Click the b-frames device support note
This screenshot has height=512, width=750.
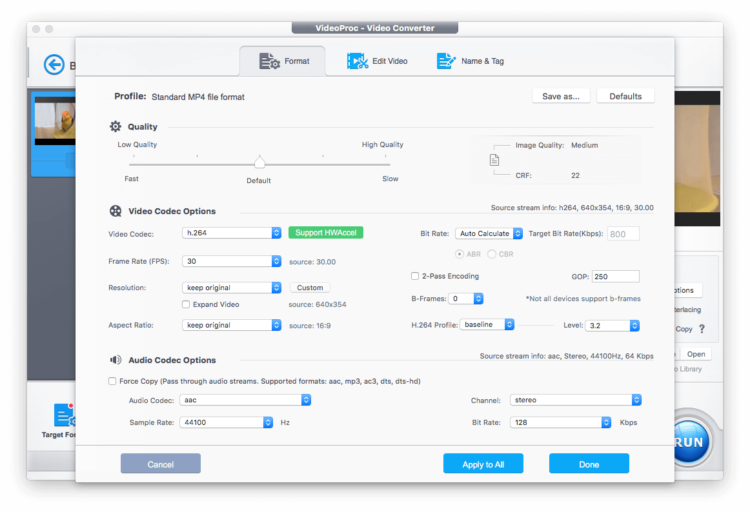point(583,299)
